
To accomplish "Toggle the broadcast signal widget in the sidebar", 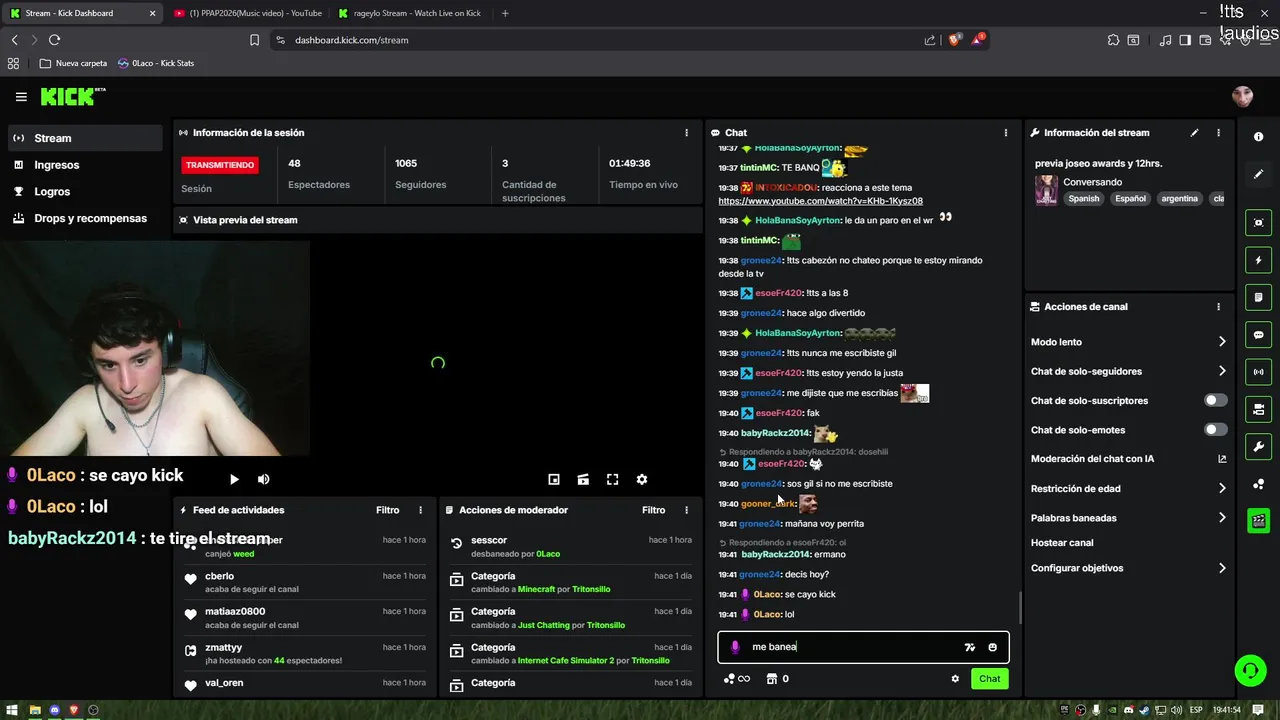I will coord(1258,372).
